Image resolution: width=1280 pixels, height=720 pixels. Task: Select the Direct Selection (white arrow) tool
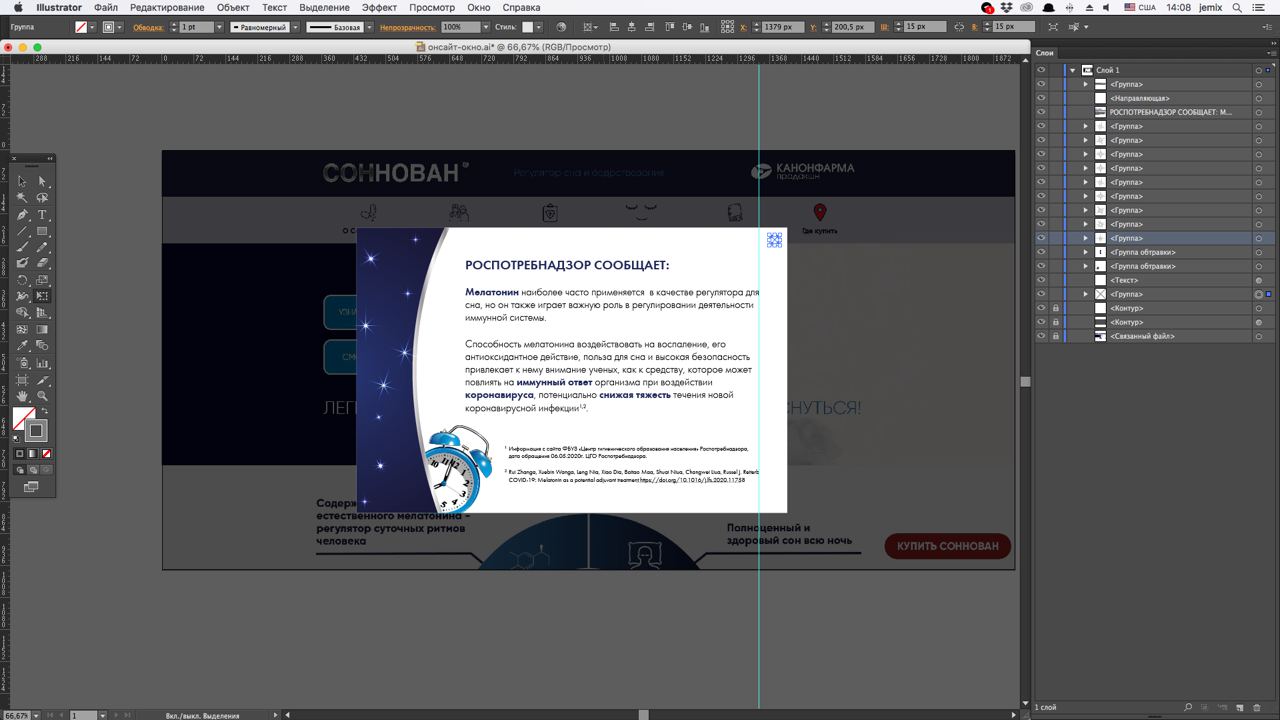point(42,181)
